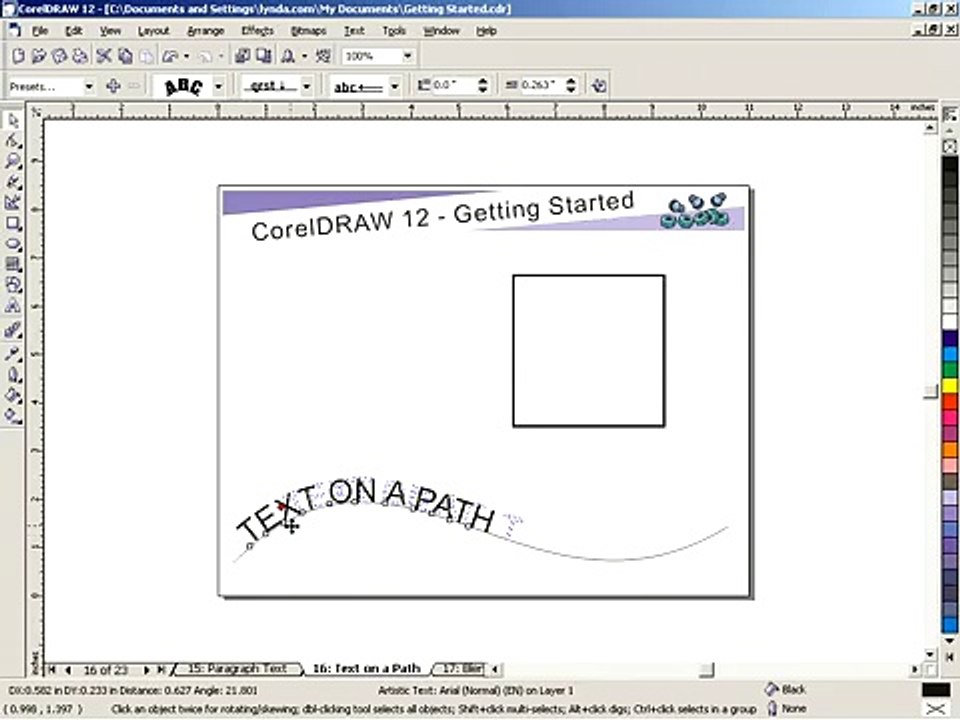
Task: Click the Distance from Path 0.0 field
Action: (454, 86)
